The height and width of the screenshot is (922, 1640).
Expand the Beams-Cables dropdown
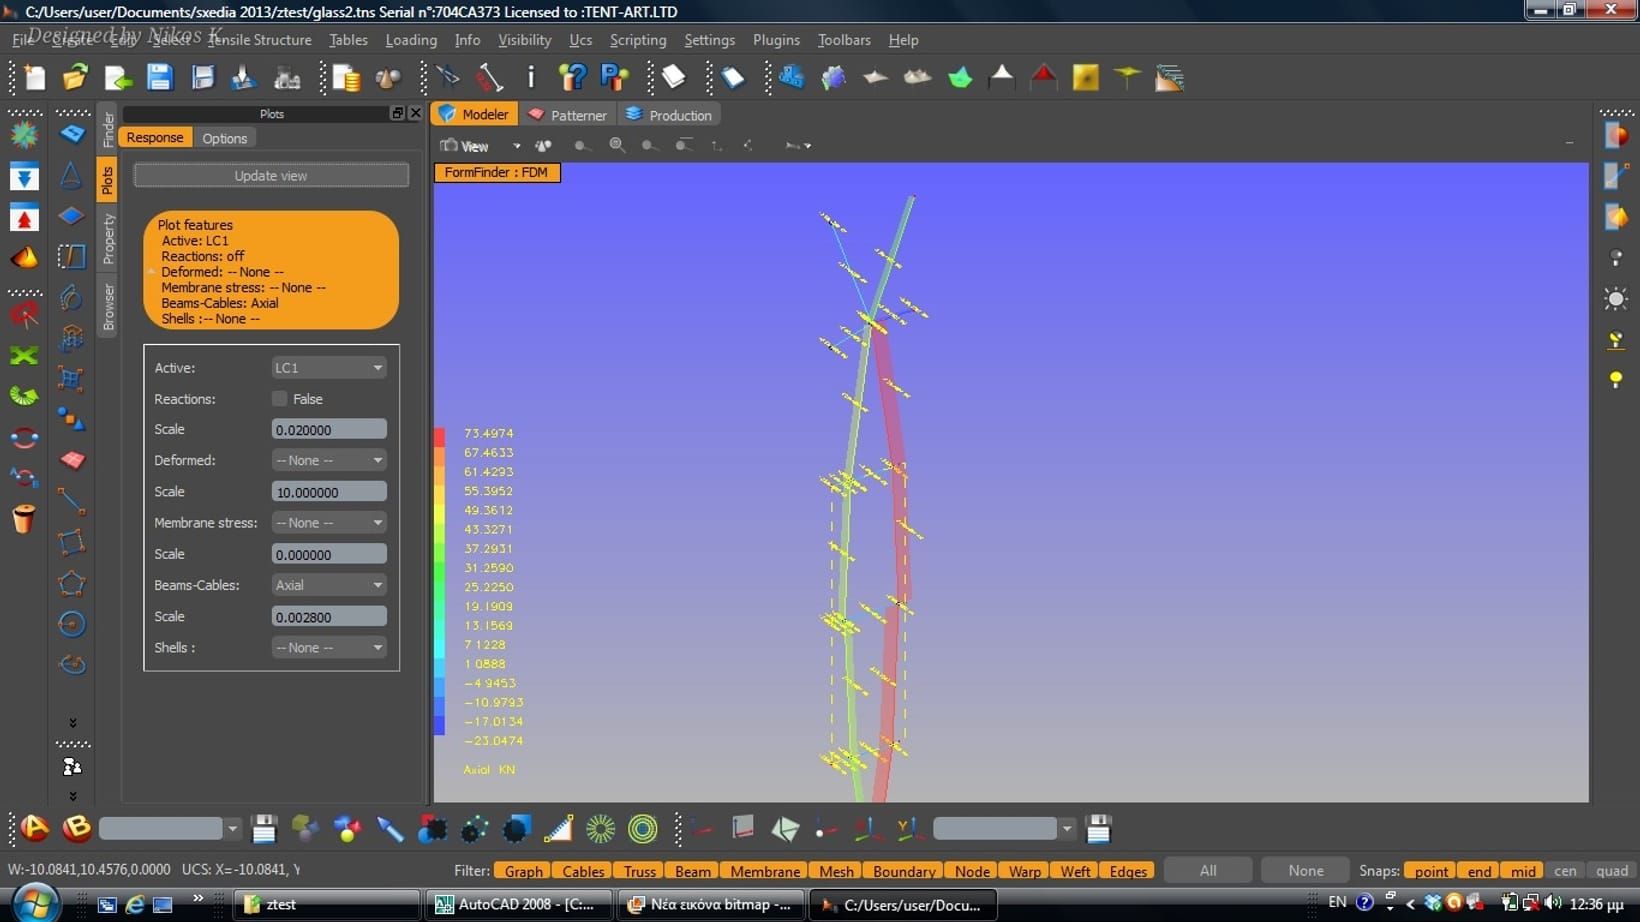point(328,585)
